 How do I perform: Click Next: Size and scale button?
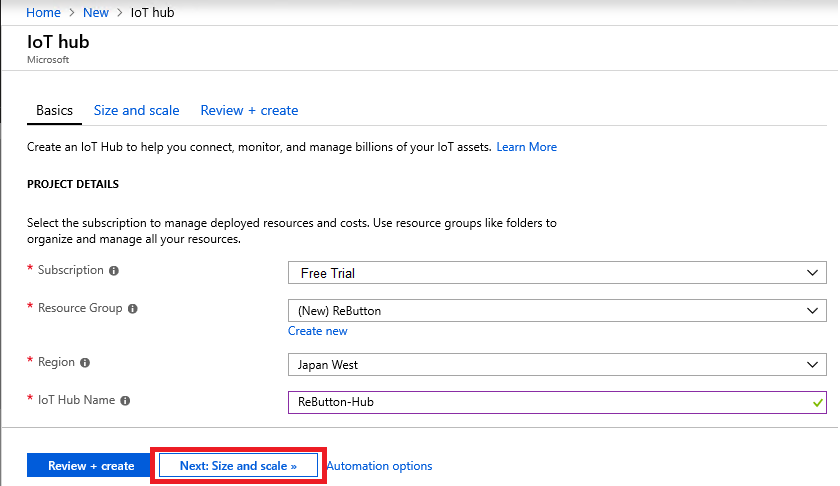238,466
